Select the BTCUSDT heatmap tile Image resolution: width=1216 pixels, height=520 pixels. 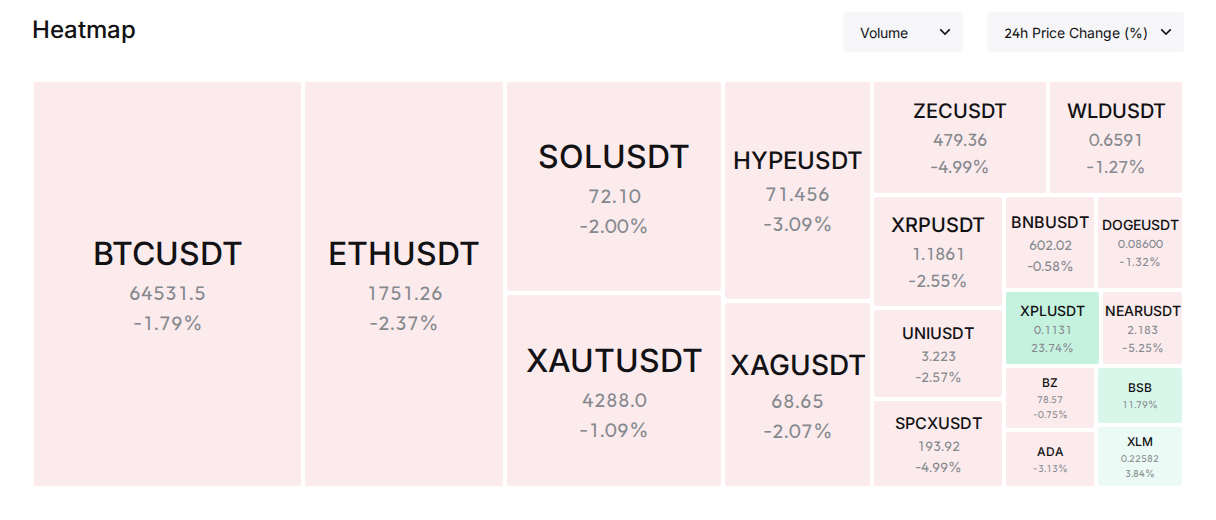[168, 284]
